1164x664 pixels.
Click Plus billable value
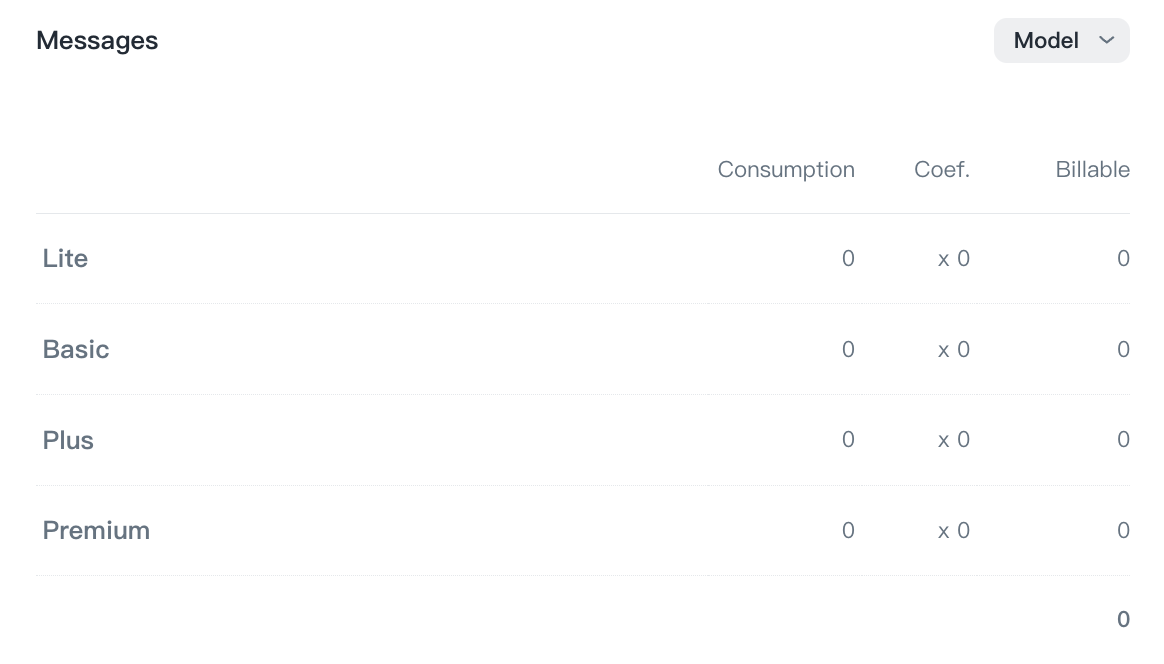pos(1123,440)
